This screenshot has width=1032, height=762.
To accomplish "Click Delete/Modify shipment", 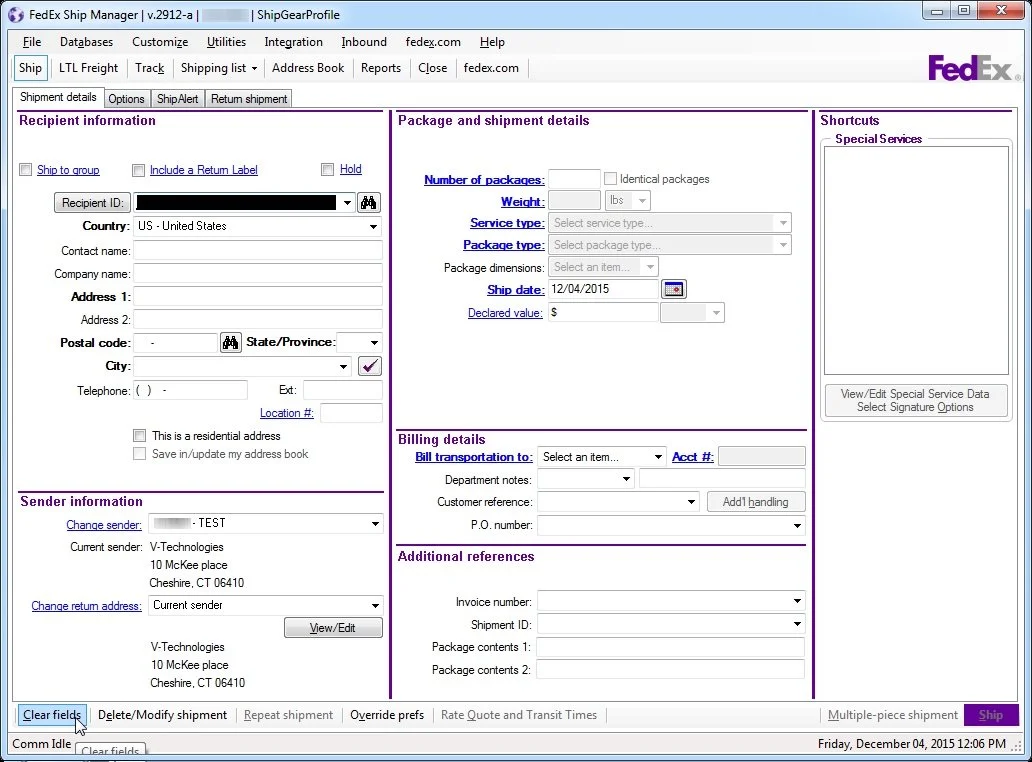I will (162, 715).
